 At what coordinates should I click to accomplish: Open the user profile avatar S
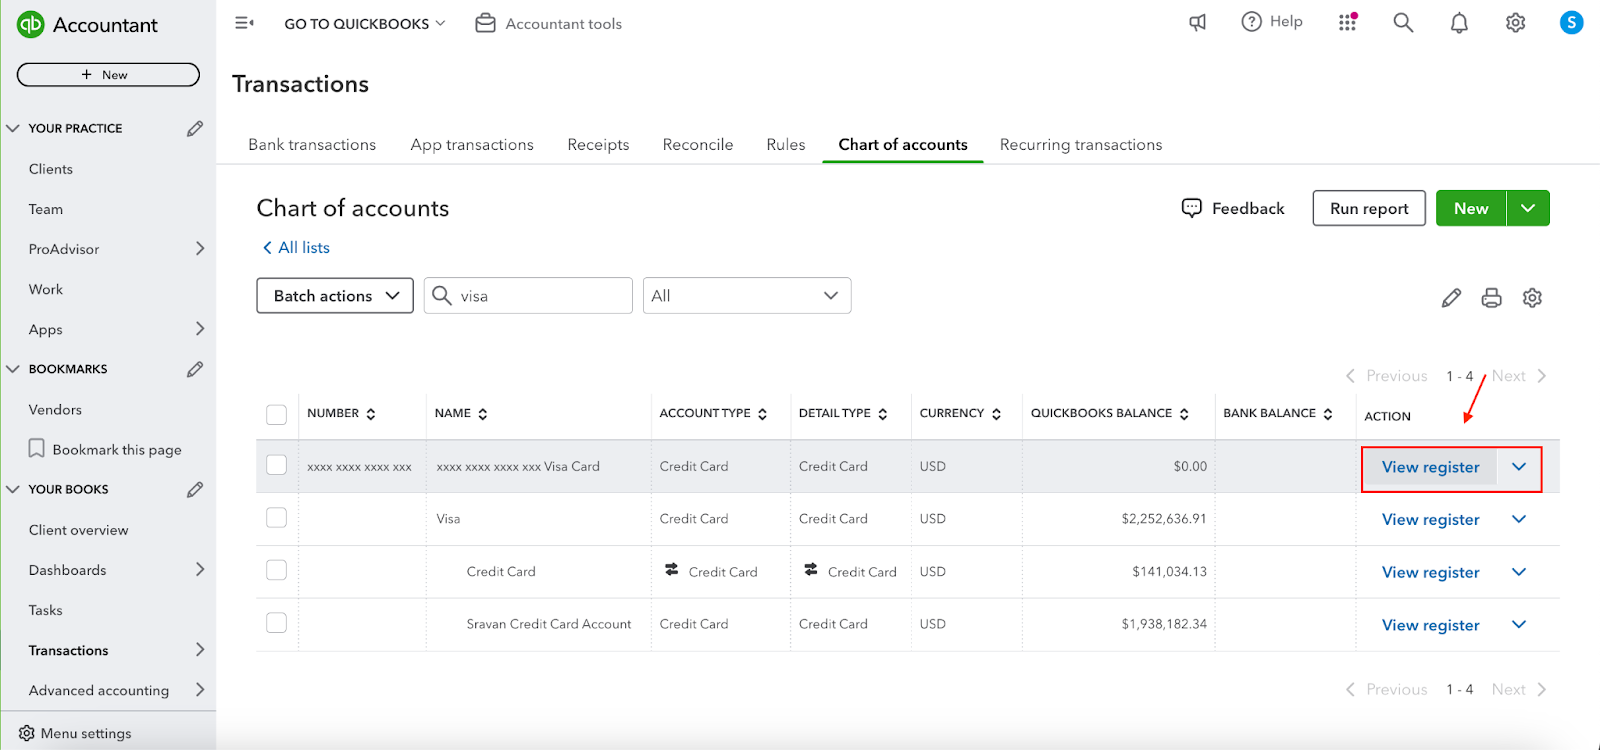tap(1571, 22)
